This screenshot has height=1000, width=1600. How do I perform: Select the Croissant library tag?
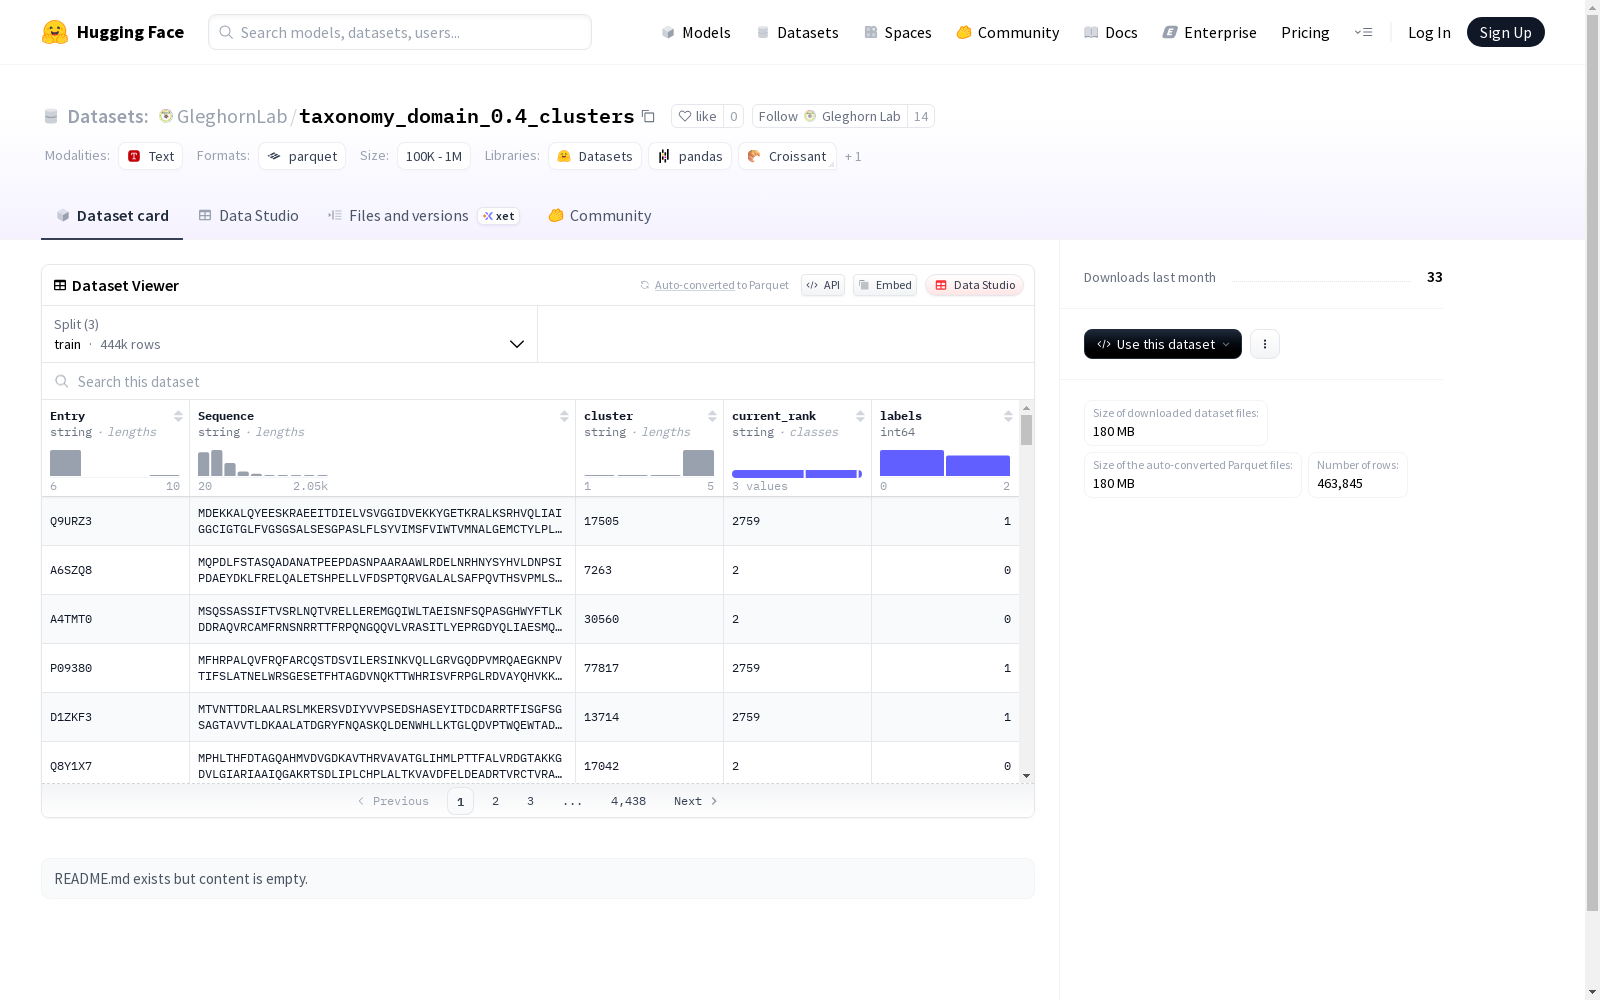787,156
